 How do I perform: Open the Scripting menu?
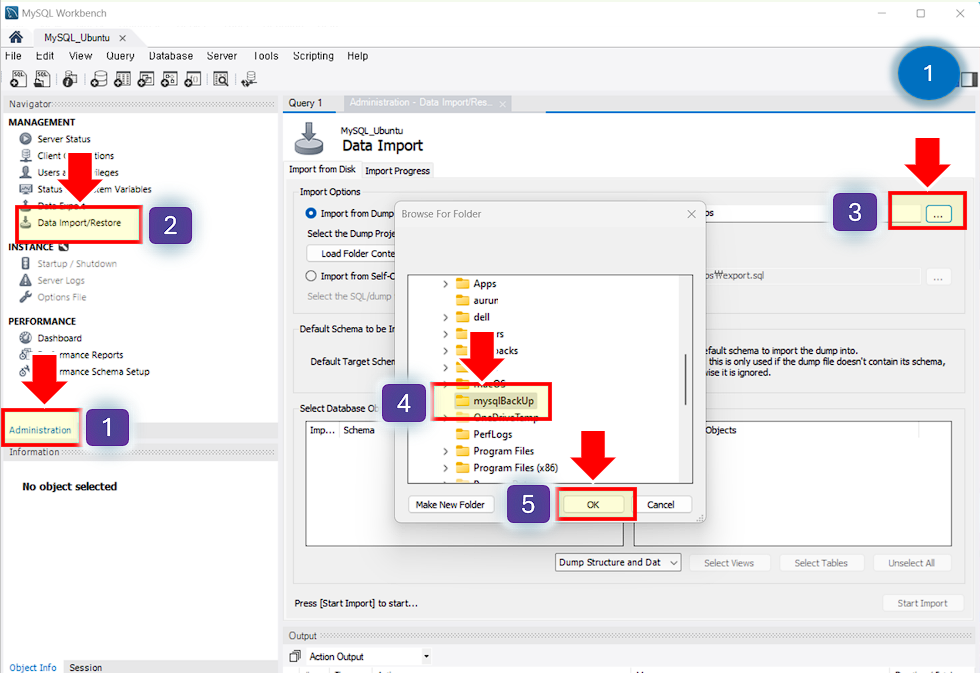click(313, 56)
